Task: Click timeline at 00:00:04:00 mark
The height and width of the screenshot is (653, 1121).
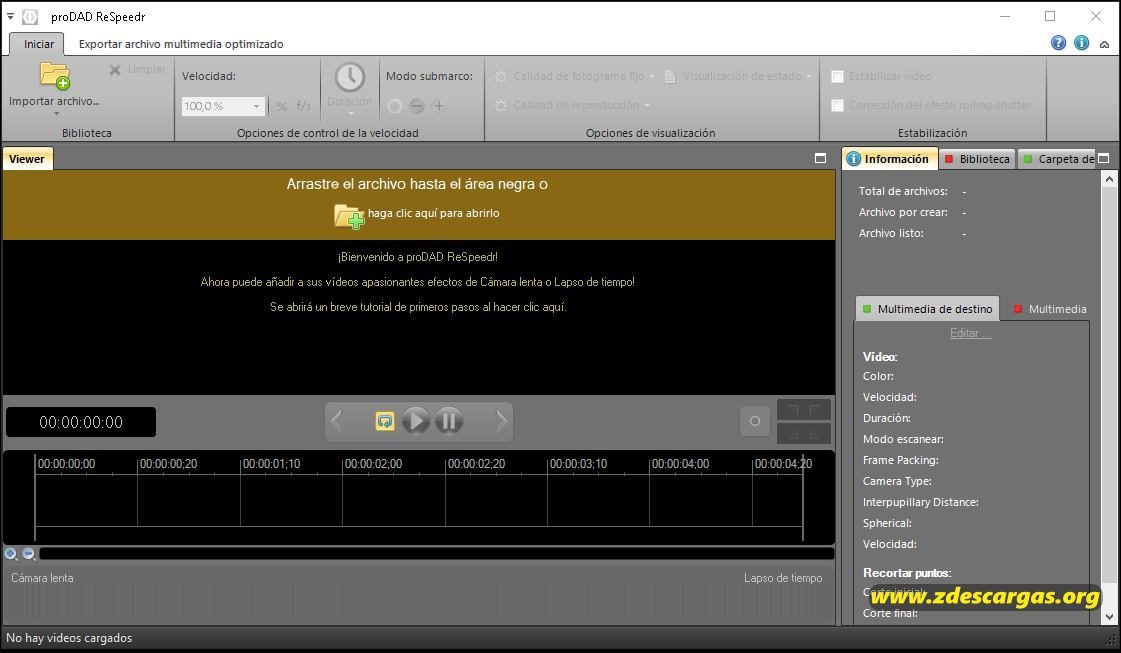Action: (680, 464)
